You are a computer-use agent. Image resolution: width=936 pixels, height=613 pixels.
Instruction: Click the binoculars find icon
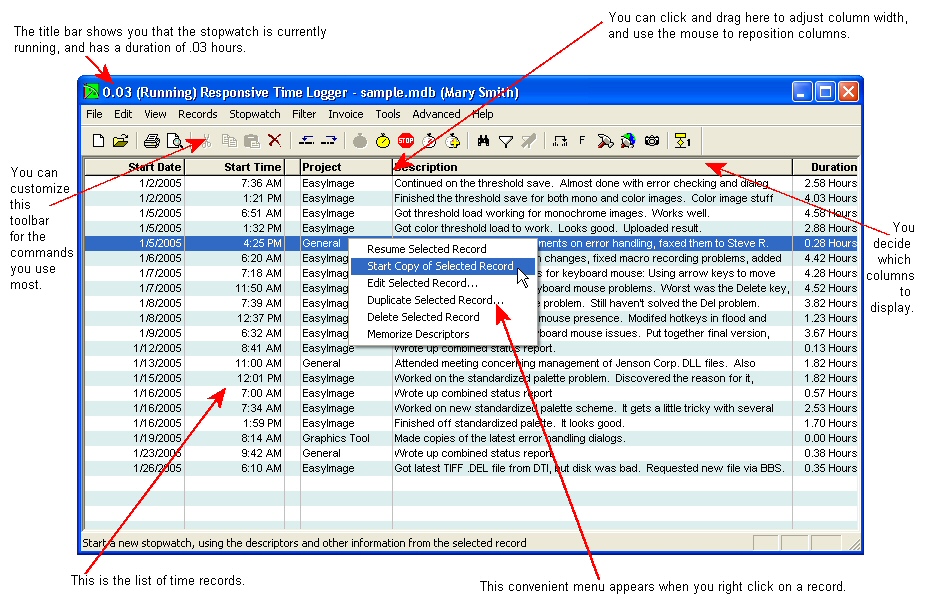[484, 142]
